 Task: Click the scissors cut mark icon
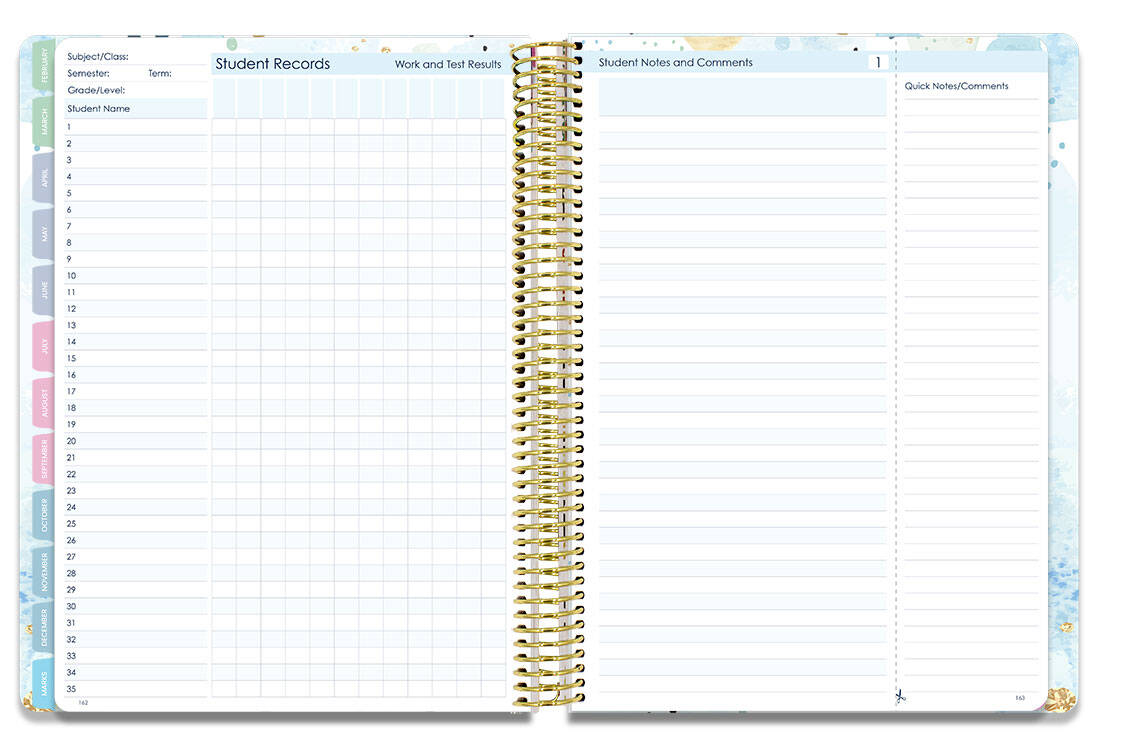[899, 696]
